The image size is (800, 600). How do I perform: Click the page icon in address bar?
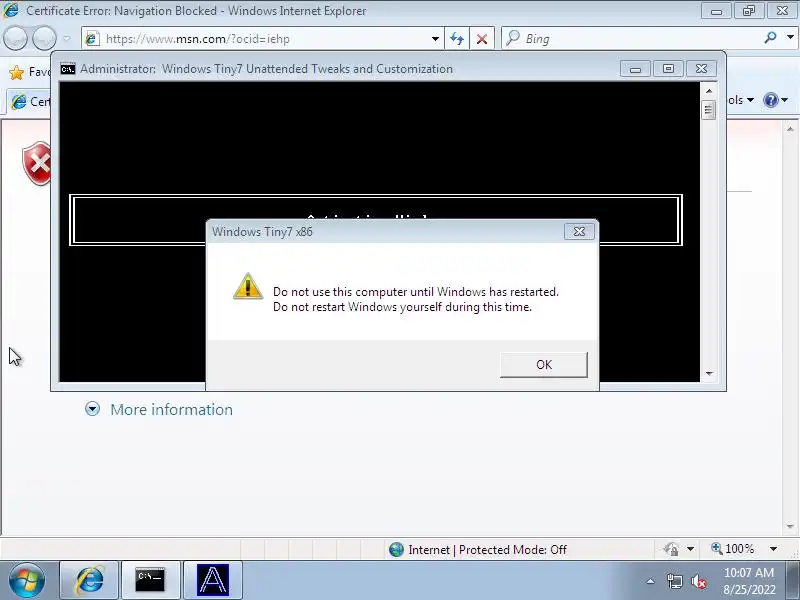92,39
